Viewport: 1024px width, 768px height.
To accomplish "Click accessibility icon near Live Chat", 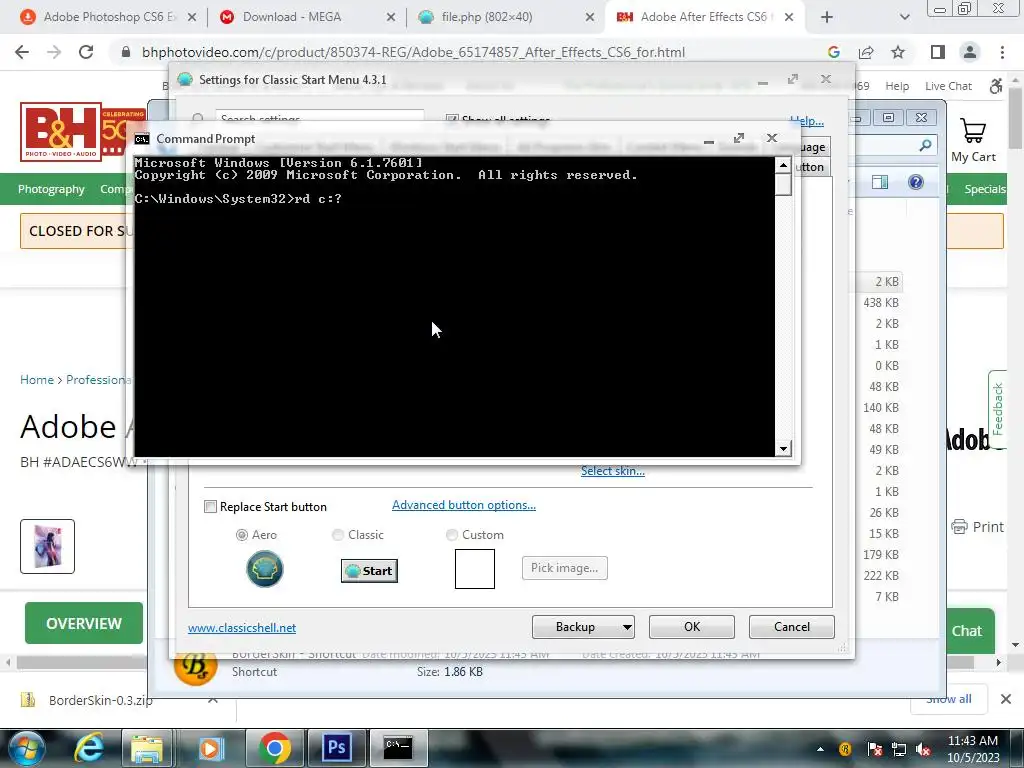I will click(996, 86).
